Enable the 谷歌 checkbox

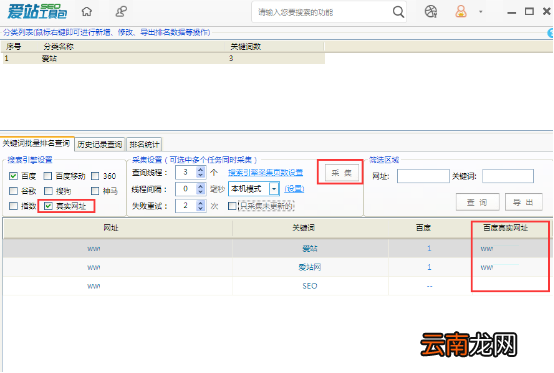click(x=13, y=191)
